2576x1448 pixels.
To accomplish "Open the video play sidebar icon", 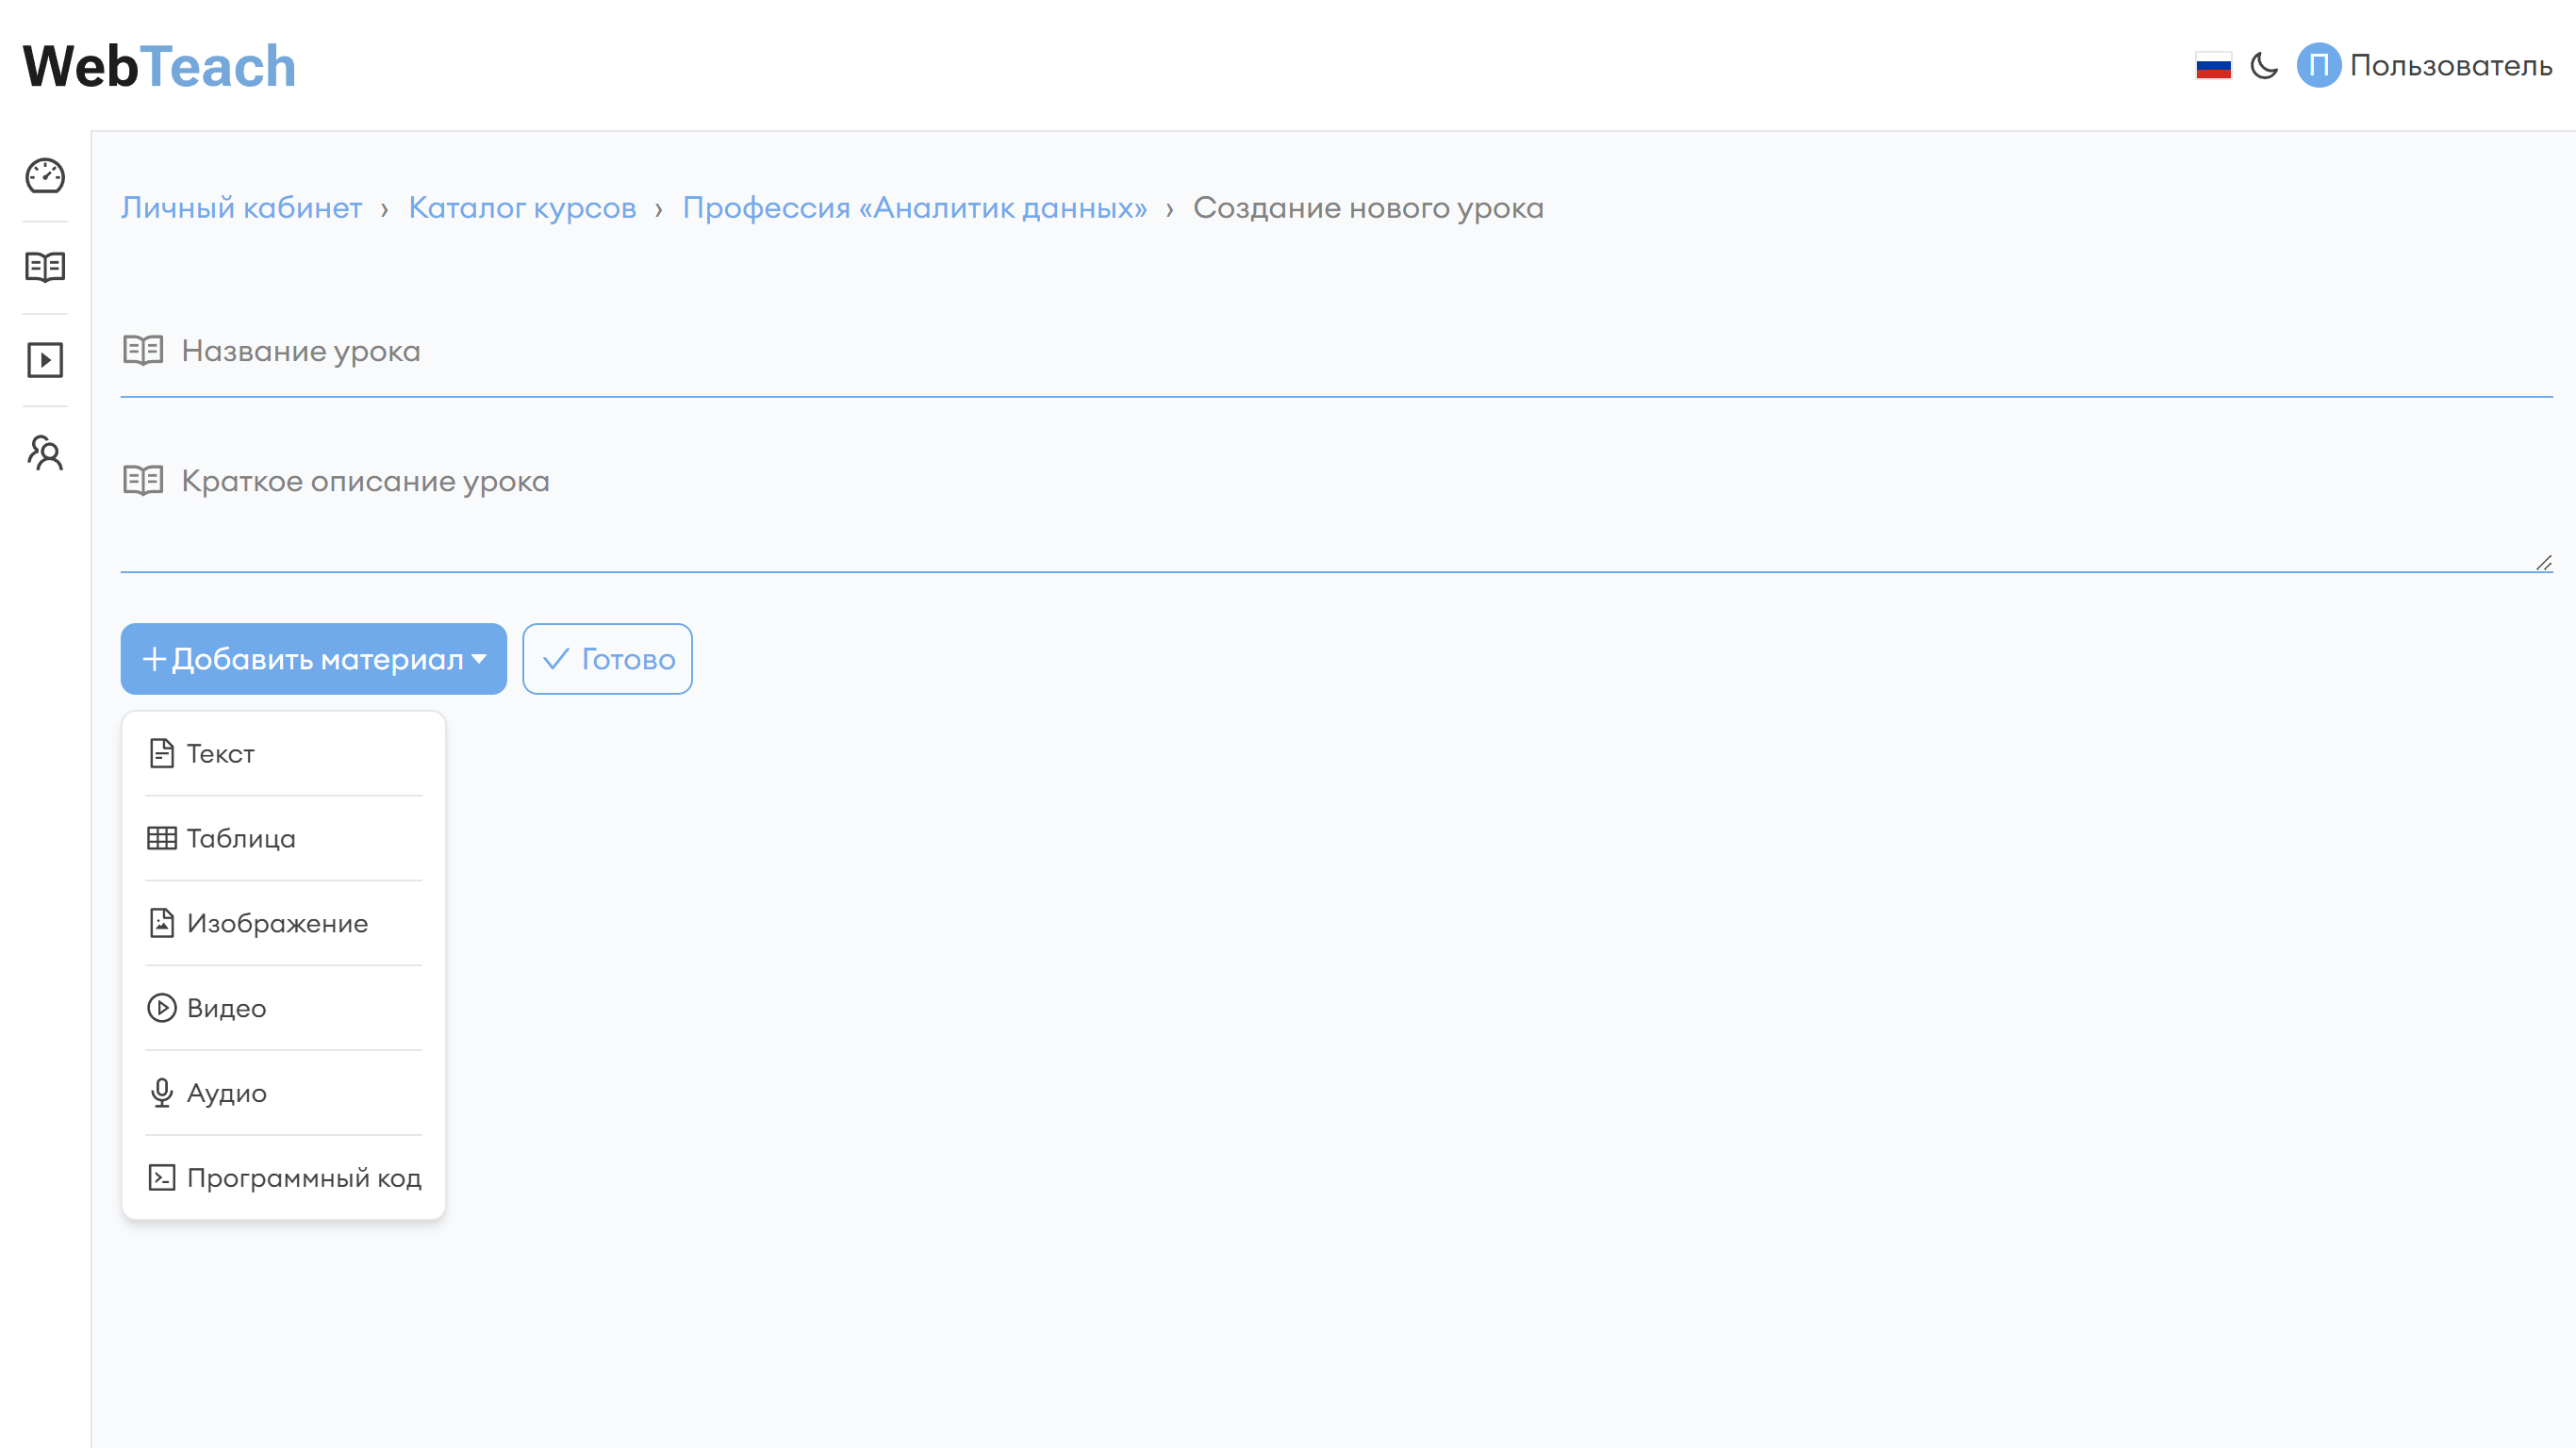I will click(45, 360).
